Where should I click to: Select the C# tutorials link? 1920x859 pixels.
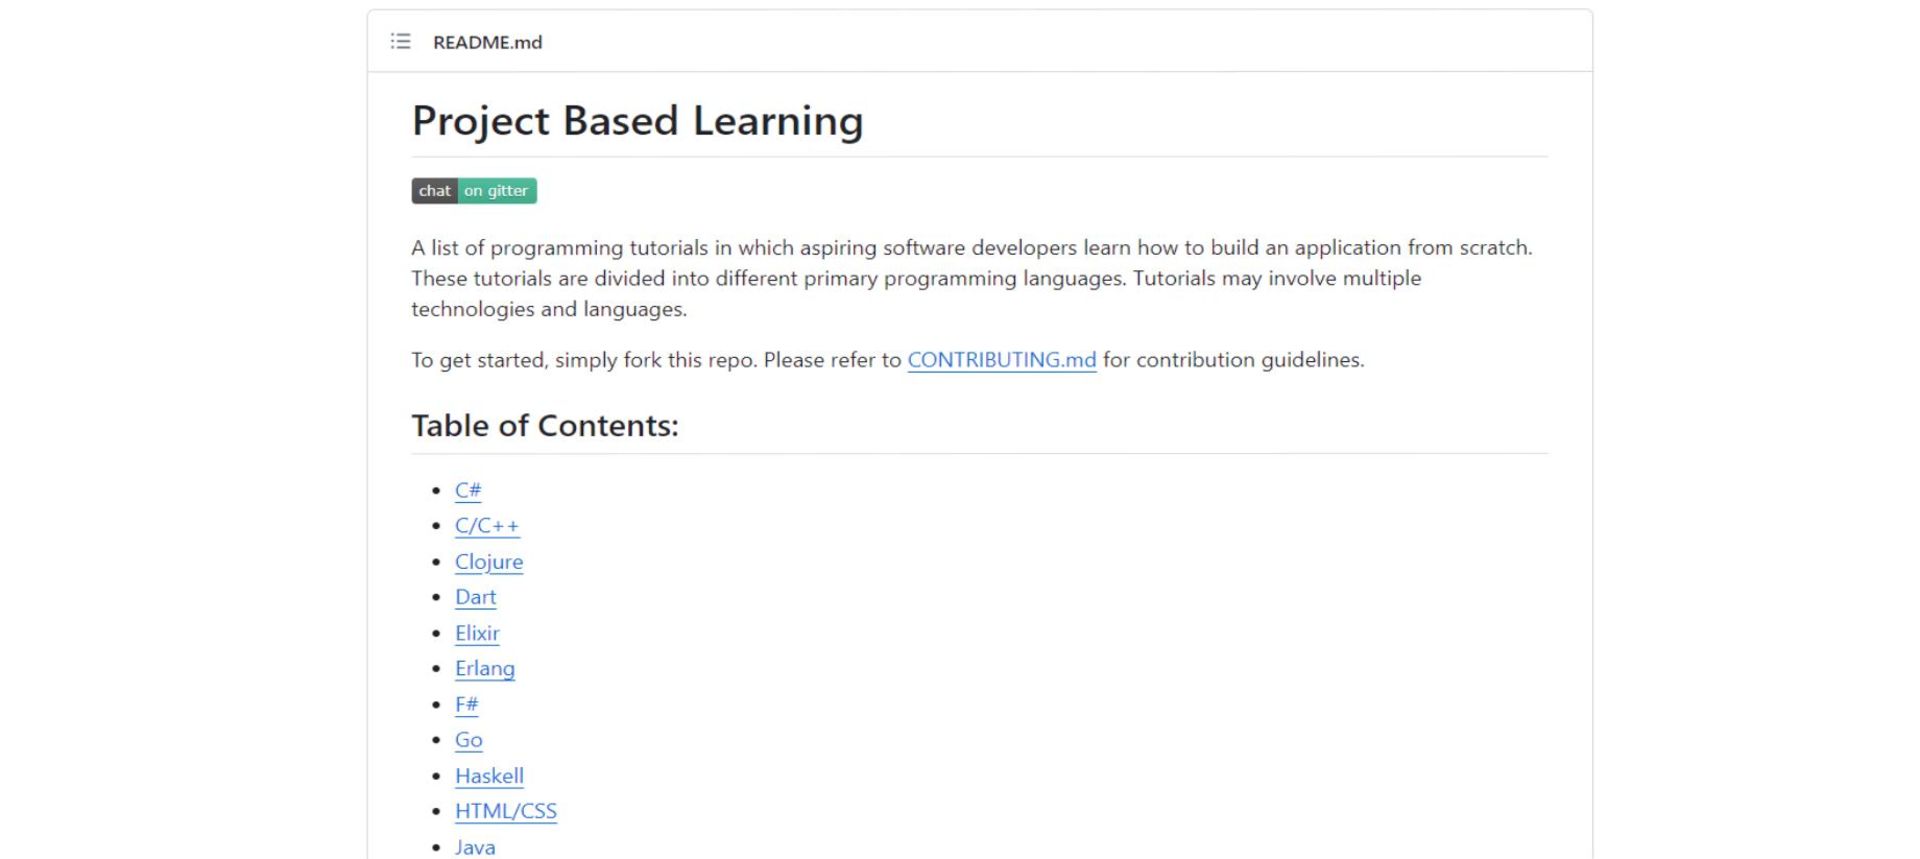468,490
